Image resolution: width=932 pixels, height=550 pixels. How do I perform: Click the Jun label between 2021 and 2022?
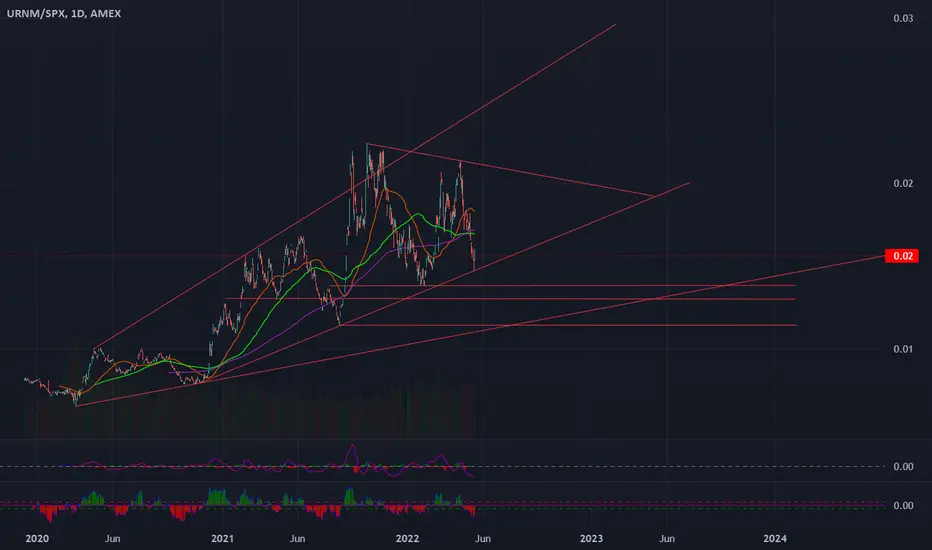[297, 538]
